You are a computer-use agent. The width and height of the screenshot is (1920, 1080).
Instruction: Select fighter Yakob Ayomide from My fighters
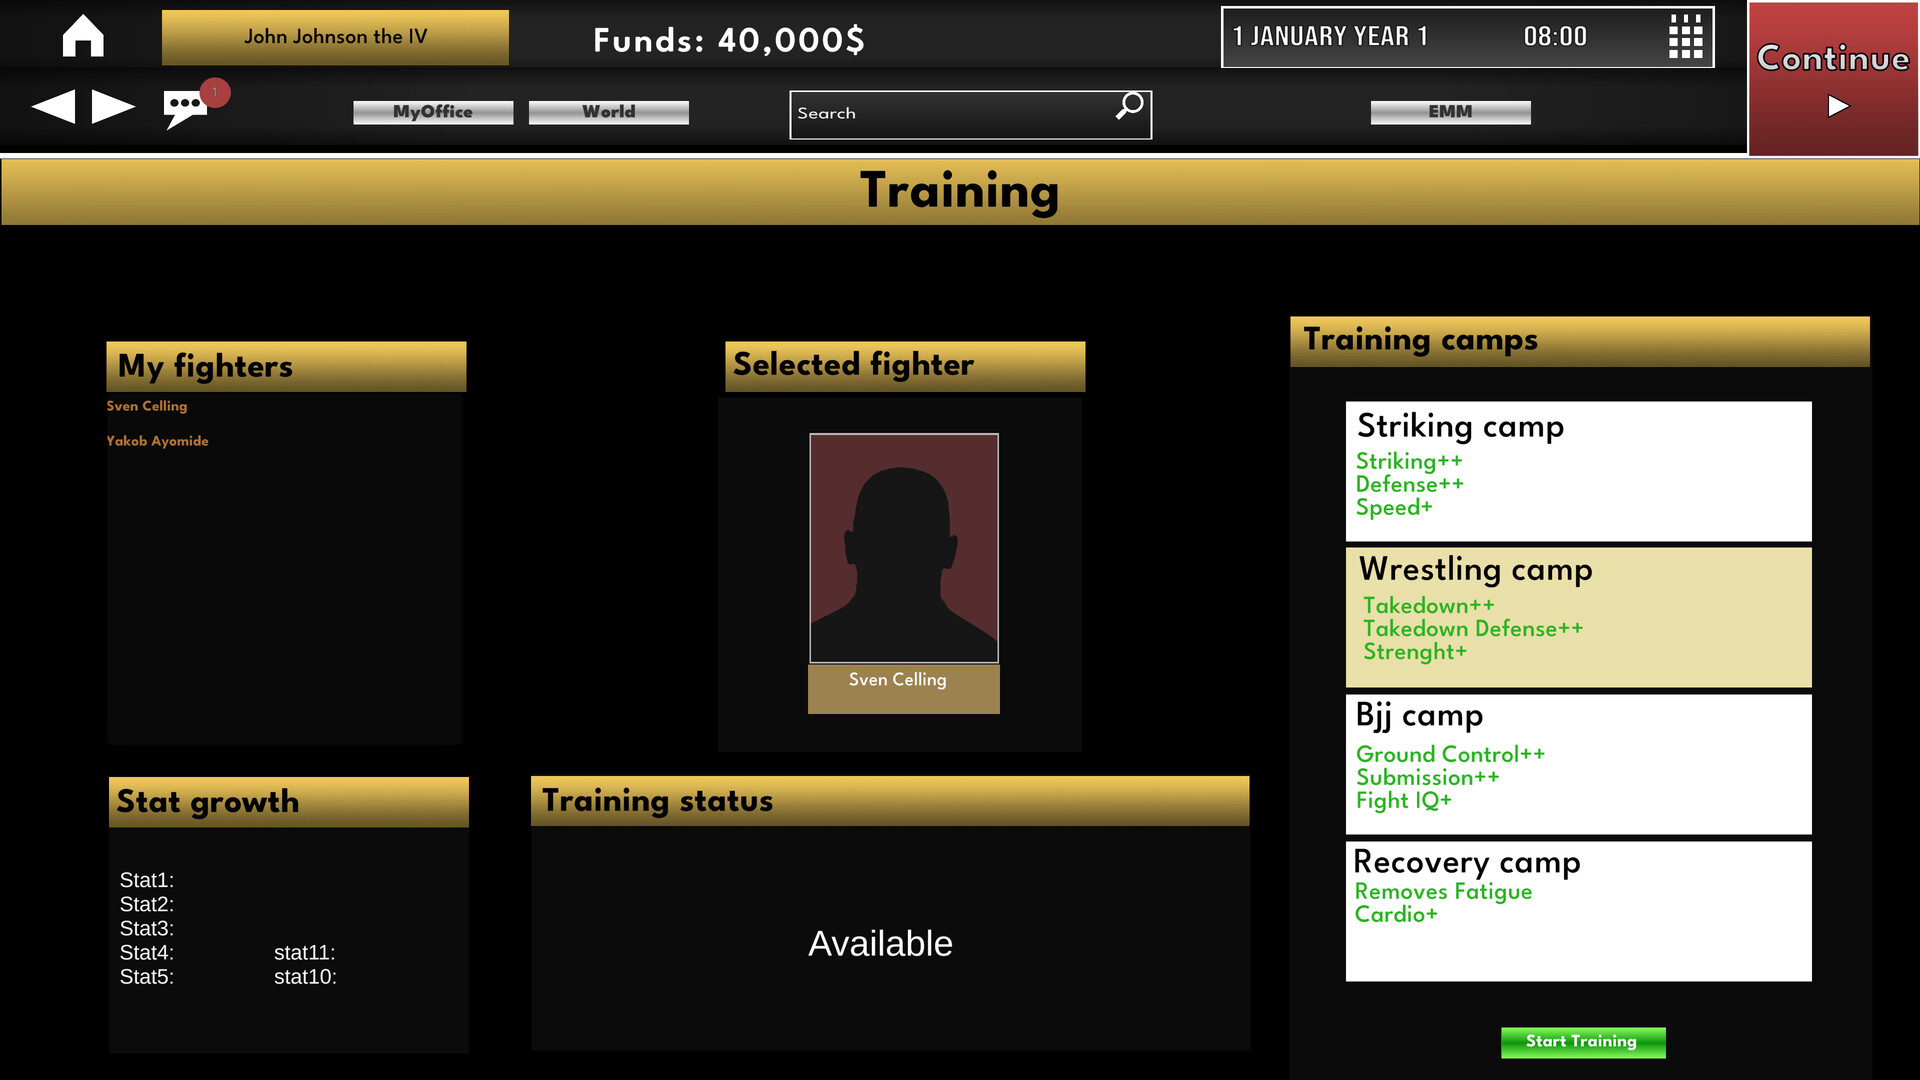(157, 441)
